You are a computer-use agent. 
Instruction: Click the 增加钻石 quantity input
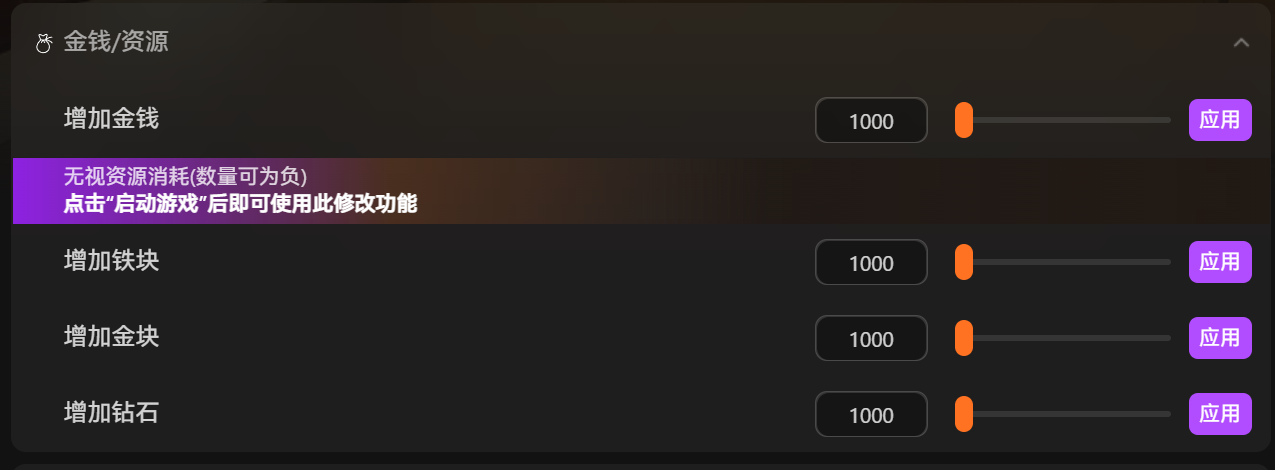pos(871,415)
